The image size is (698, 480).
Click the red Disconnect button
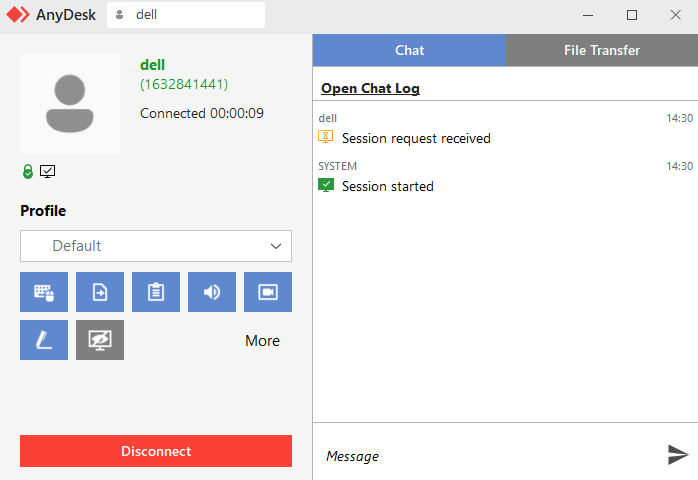(156, 451)
